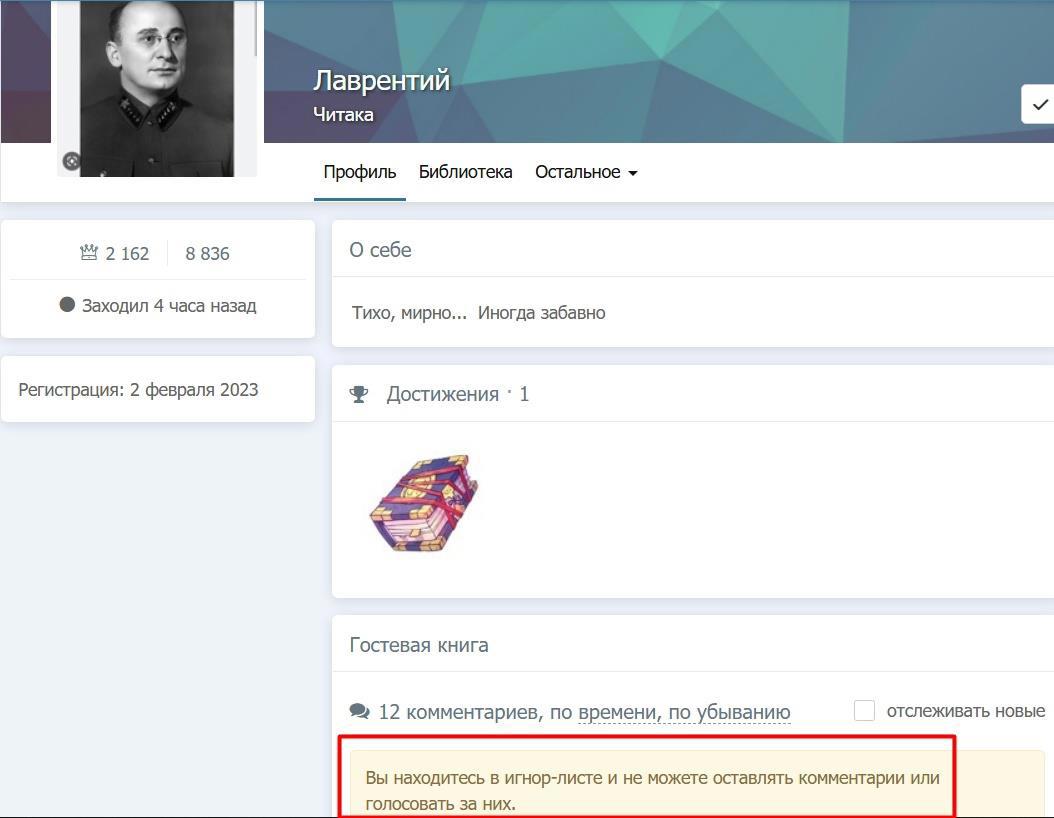Click the checkmark button on the banner
1054x818 pixels.
[x=1039, y=105]
